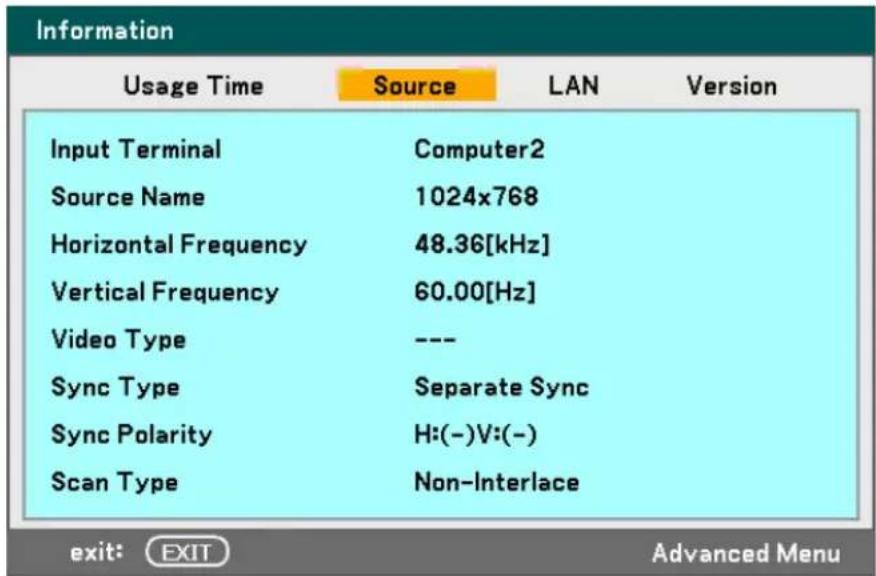Click the Separate Sync value
This screenshot has height=576, width=876.
502,387
